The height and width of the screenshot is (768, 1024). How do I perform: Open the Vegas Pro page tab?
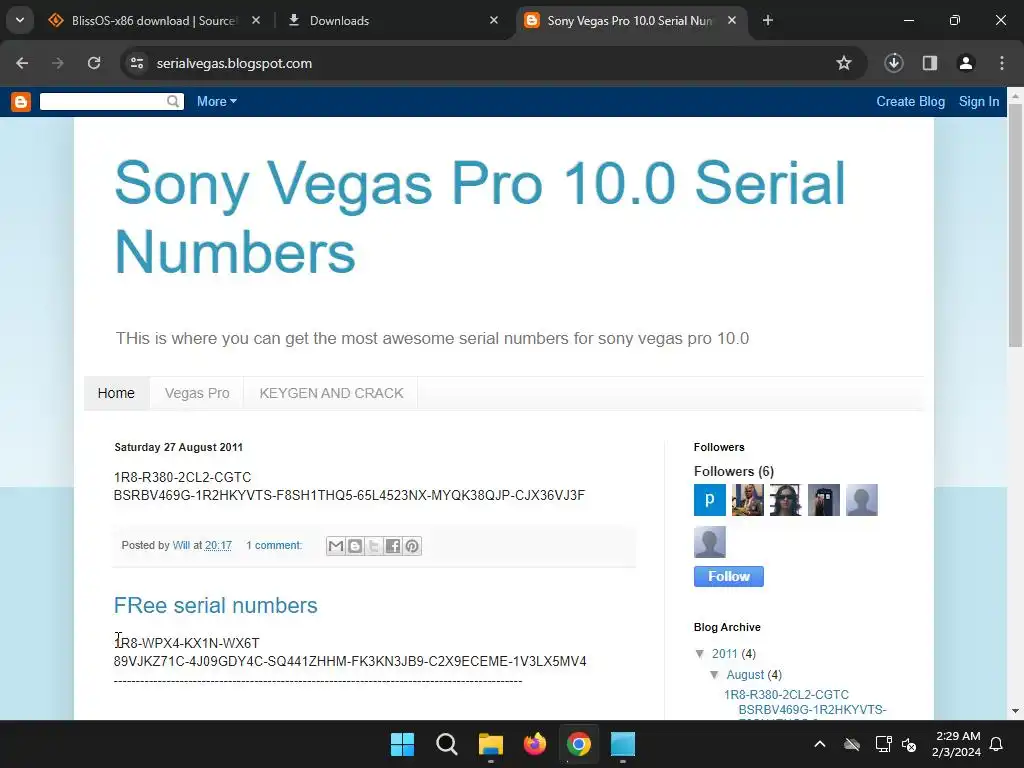[197, 394]
